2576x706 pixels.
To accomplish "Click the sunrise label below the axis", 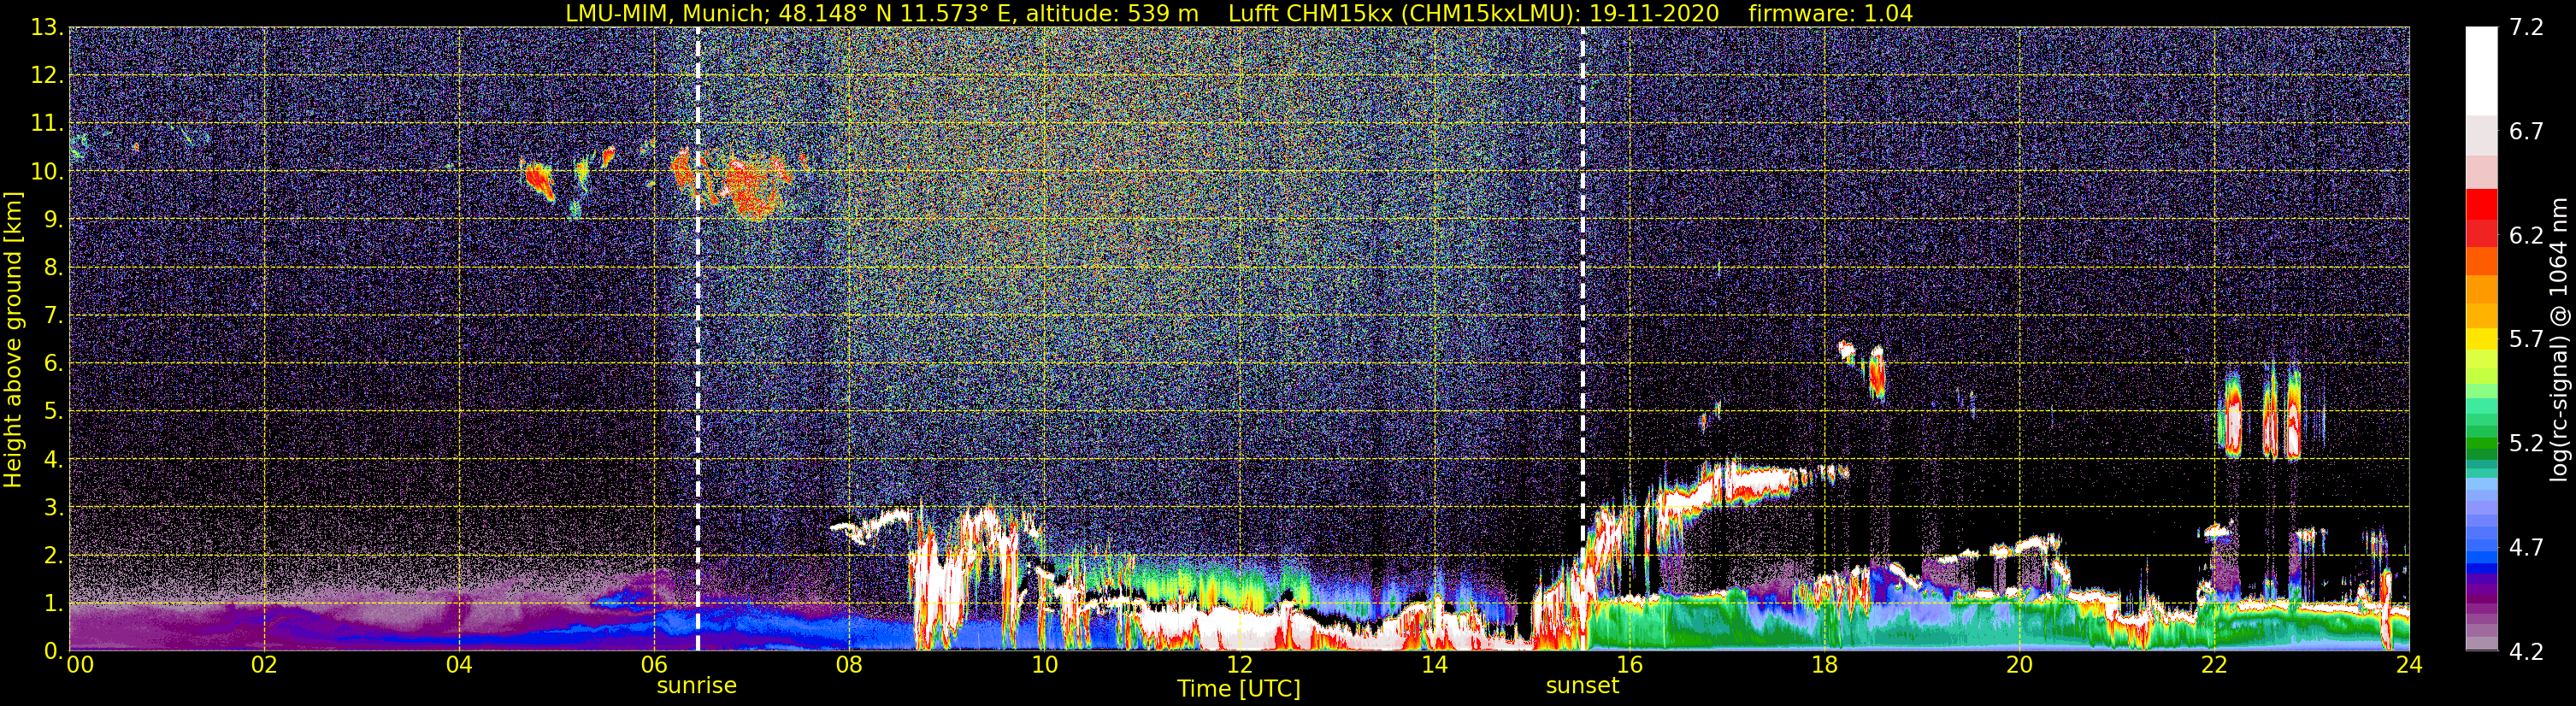I will (x=696, y=686).
